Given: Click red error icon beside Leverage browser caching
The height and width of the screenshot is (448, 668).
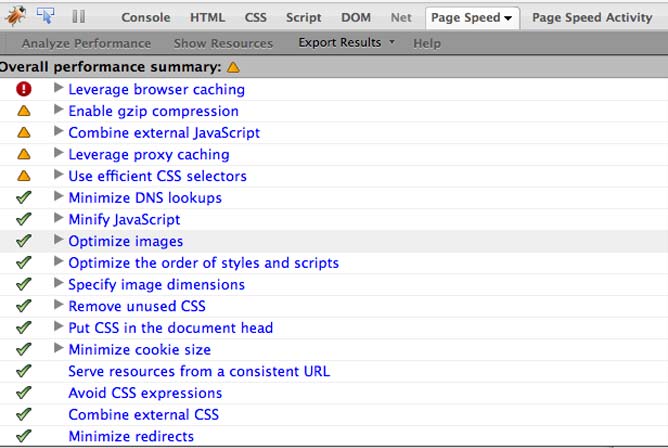Looking at the screenshot, I should pyautogui.click(x=24, y=89).
